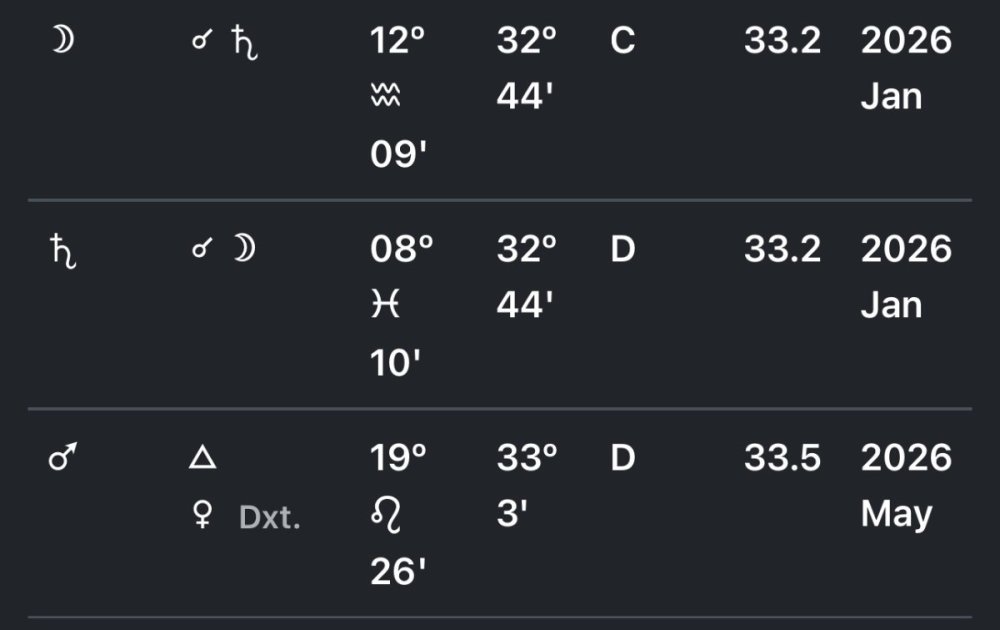Image resolution: width=1000 pixels, height=630 pixels.
Task: Click the 2026 May date
Action: point(906,486)
